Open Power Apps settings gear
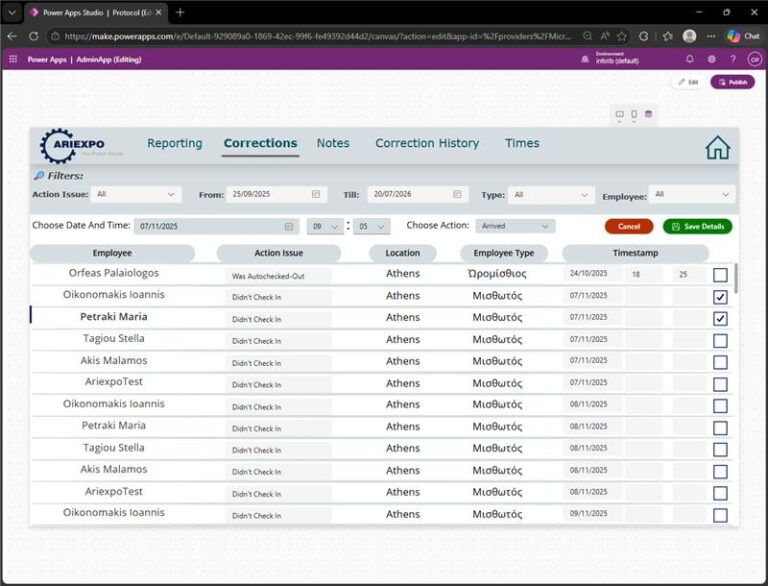The width and height of the screenshot is (768, 586). click(x=711, y=59)
